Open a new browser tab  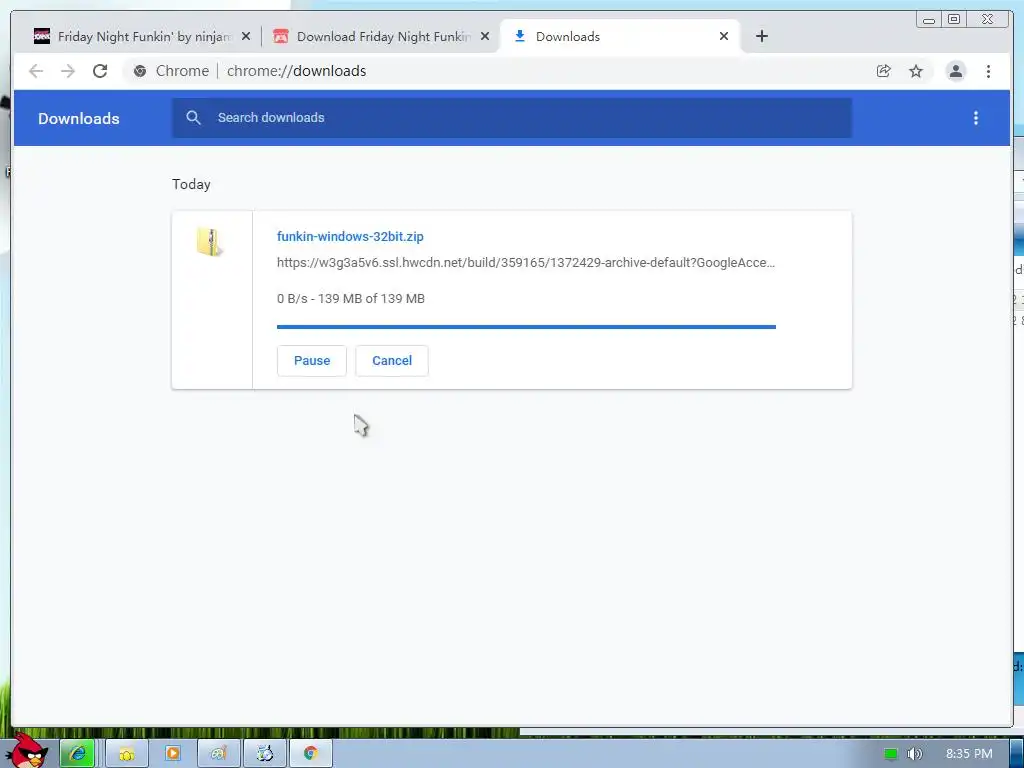[x=761, y=37]
